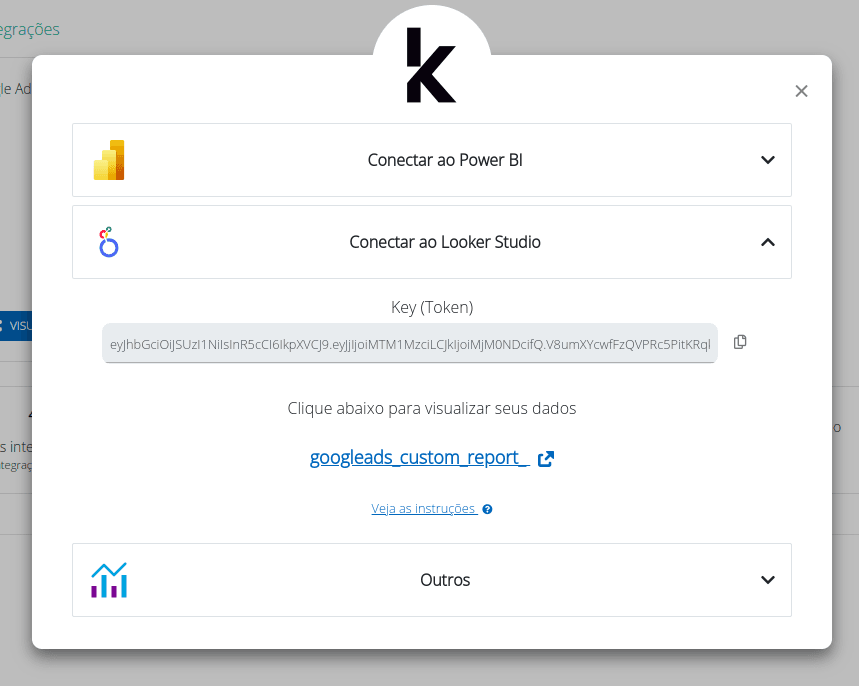859x686 pixels.
Task: Click the Outros bar chart icon
Action: click(x=109, y=580)
